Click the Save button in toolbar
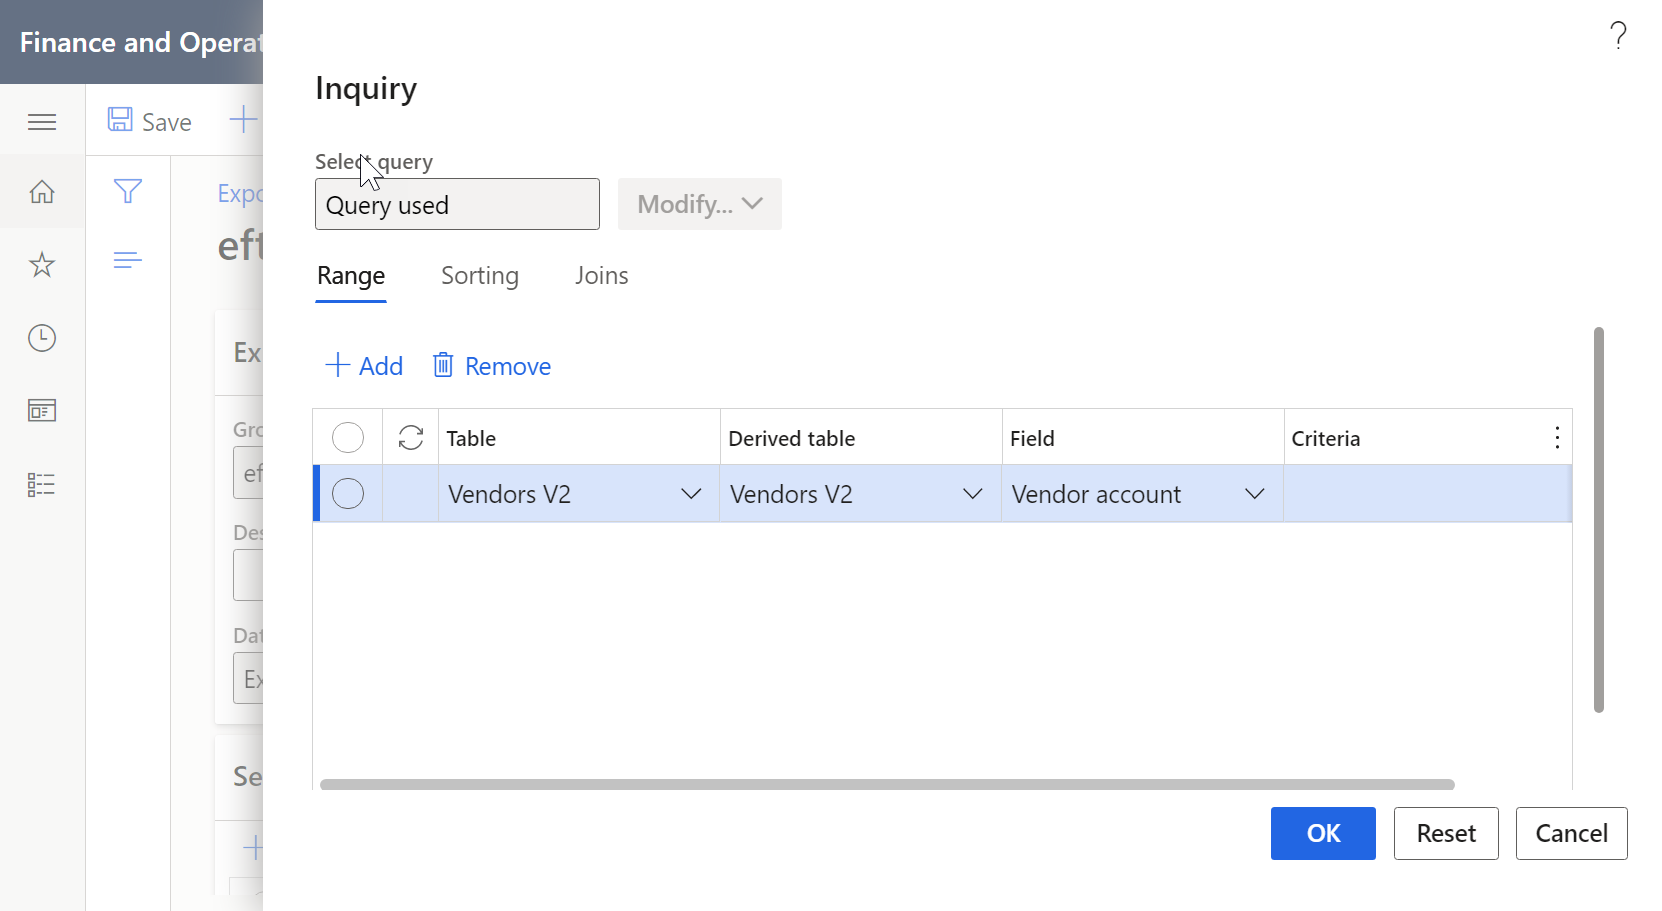1662x911 pixels. [150, 122]
